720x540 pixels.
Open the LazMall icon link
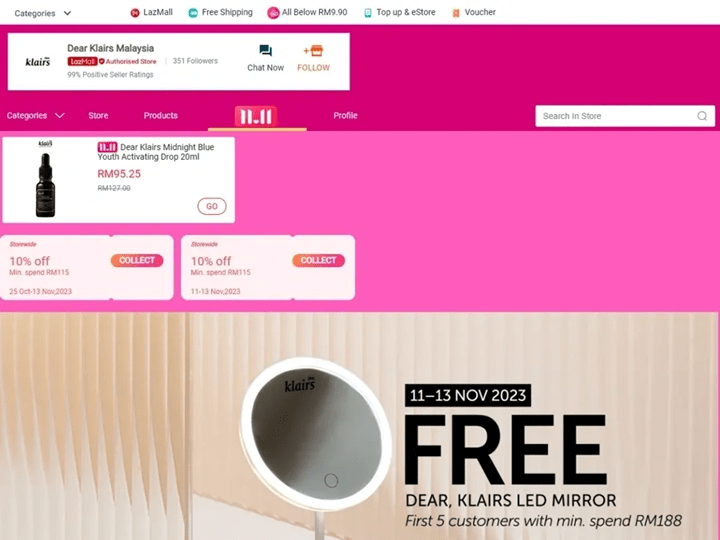pyautogui.click(x=135, y=13)
